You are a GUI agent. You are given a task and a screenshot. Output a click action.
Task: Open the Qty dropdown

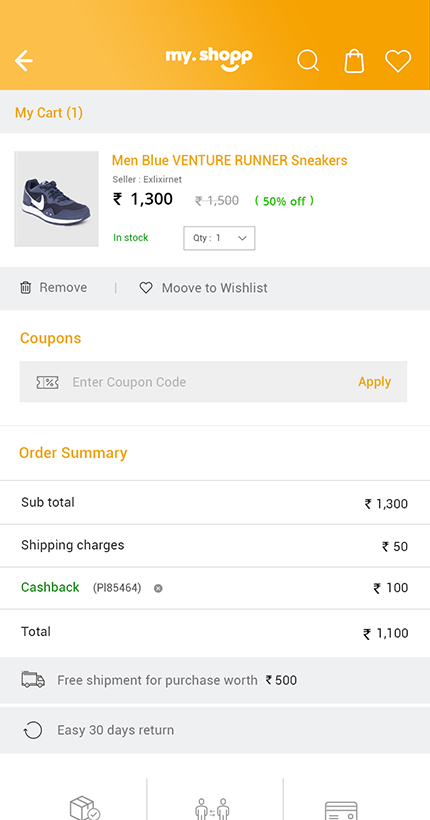[x=219, y=238]
